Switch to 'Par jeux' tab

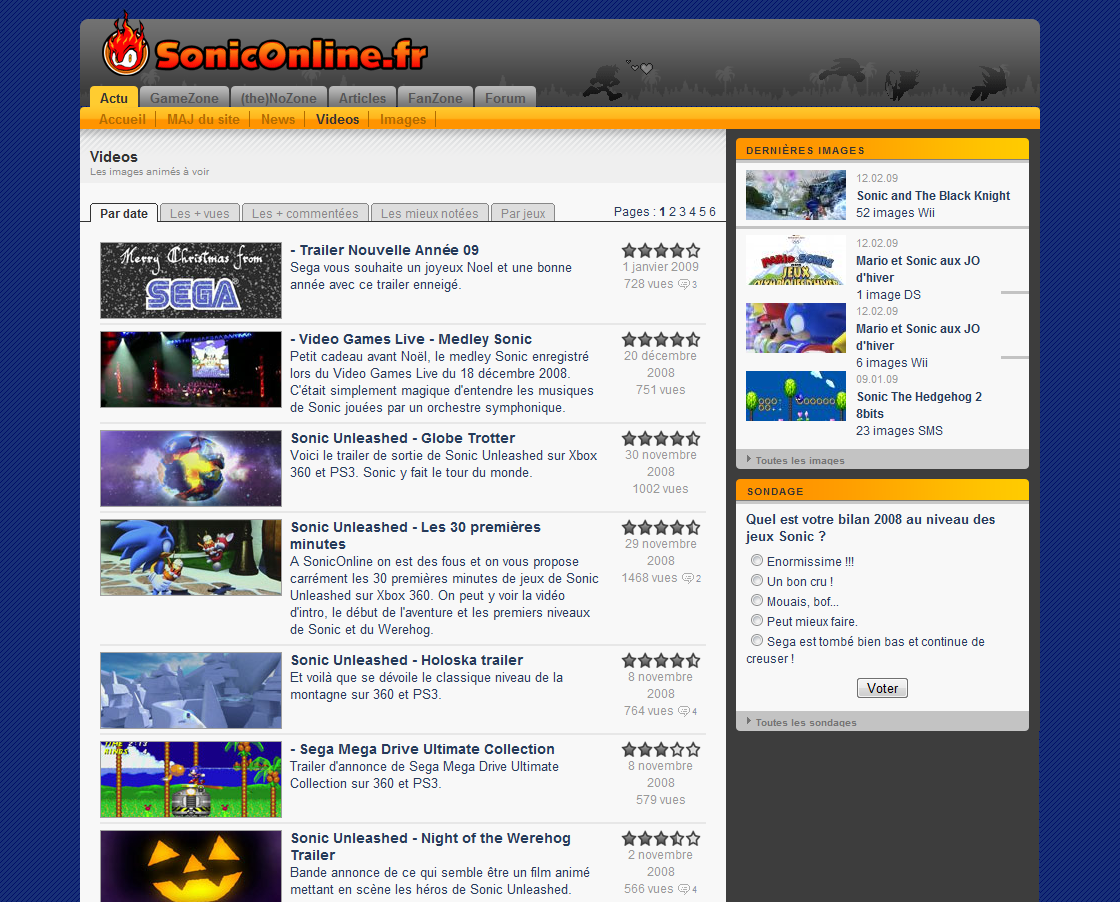(x=523, y=213)
